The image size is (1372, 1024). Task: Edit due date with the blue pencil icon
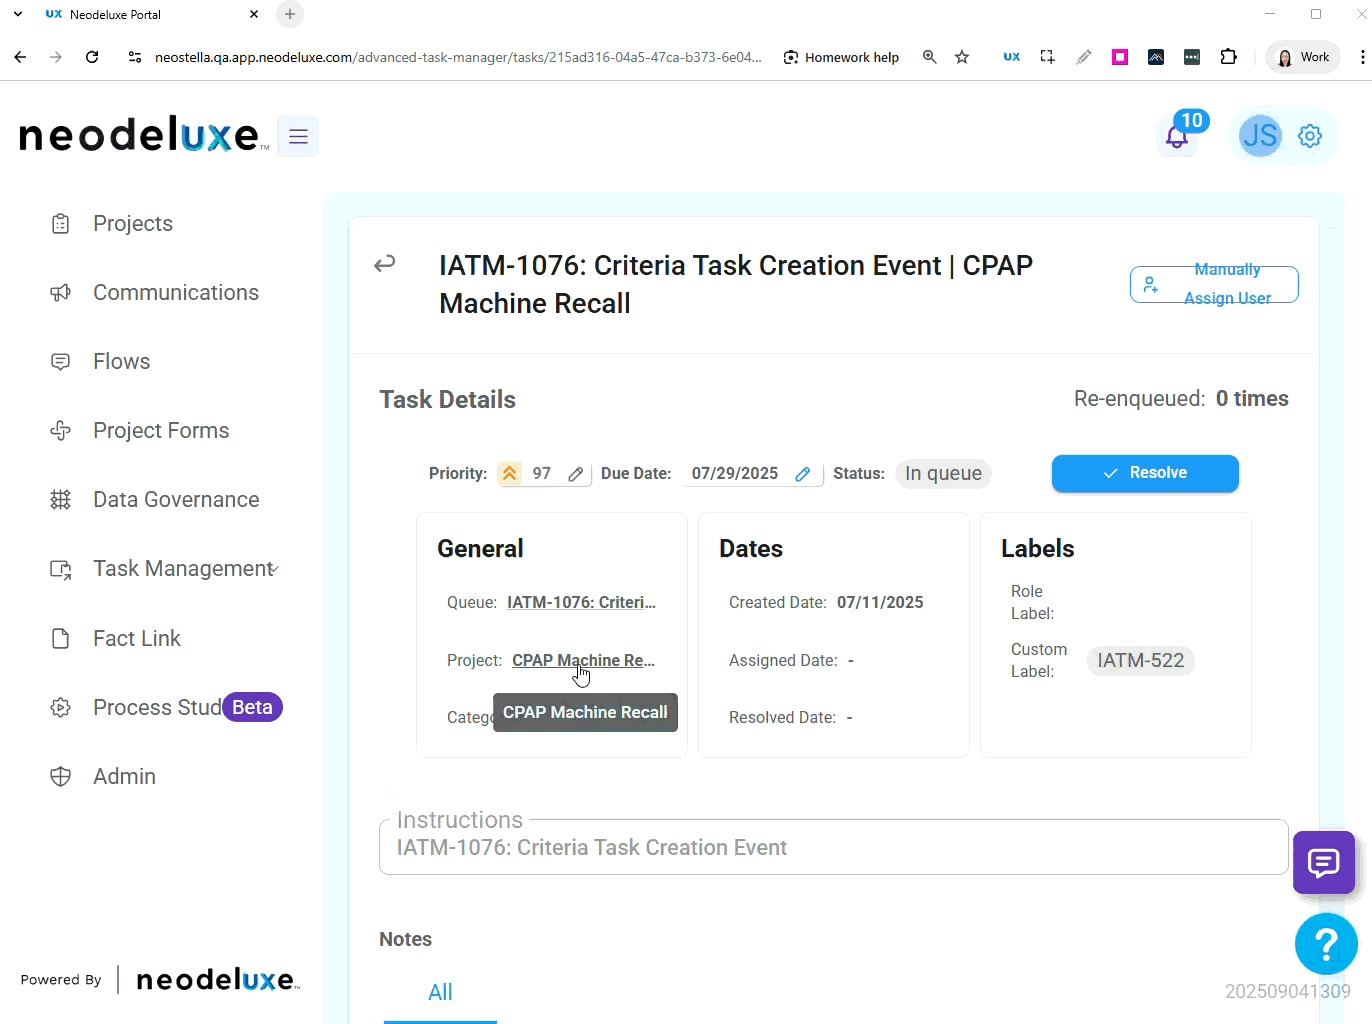[802, 474]
